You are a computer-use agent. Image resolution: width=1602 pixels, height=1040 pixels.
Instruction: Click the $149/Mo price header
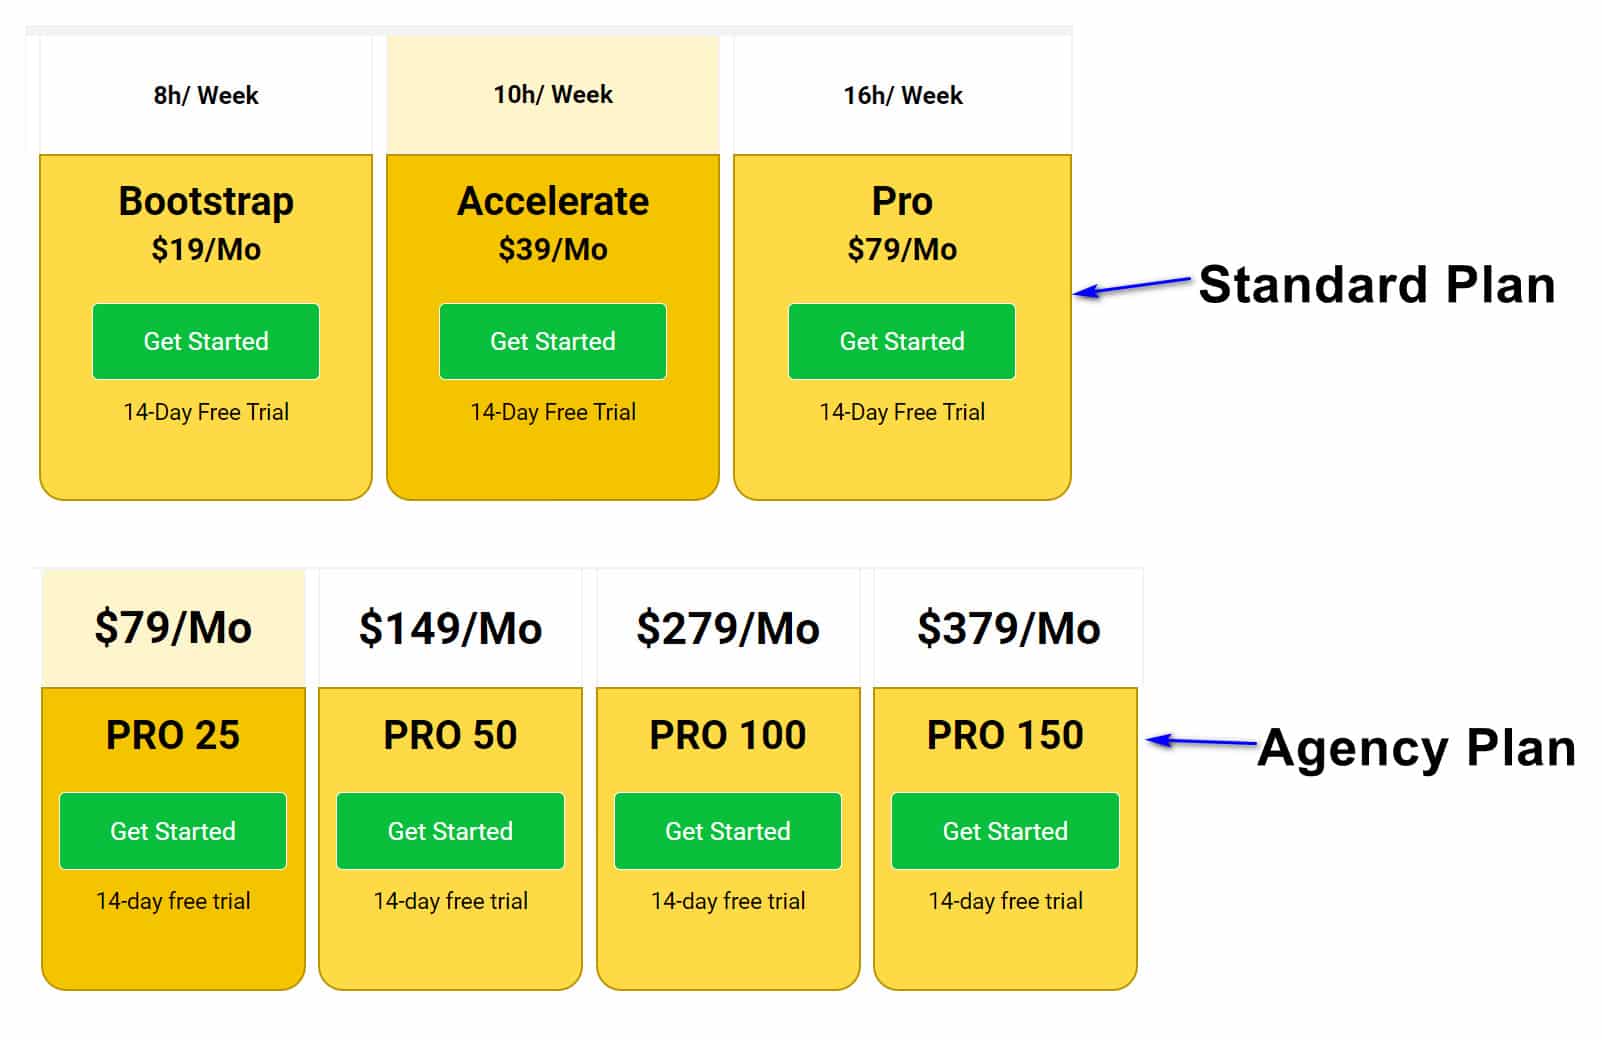(450, 628)
